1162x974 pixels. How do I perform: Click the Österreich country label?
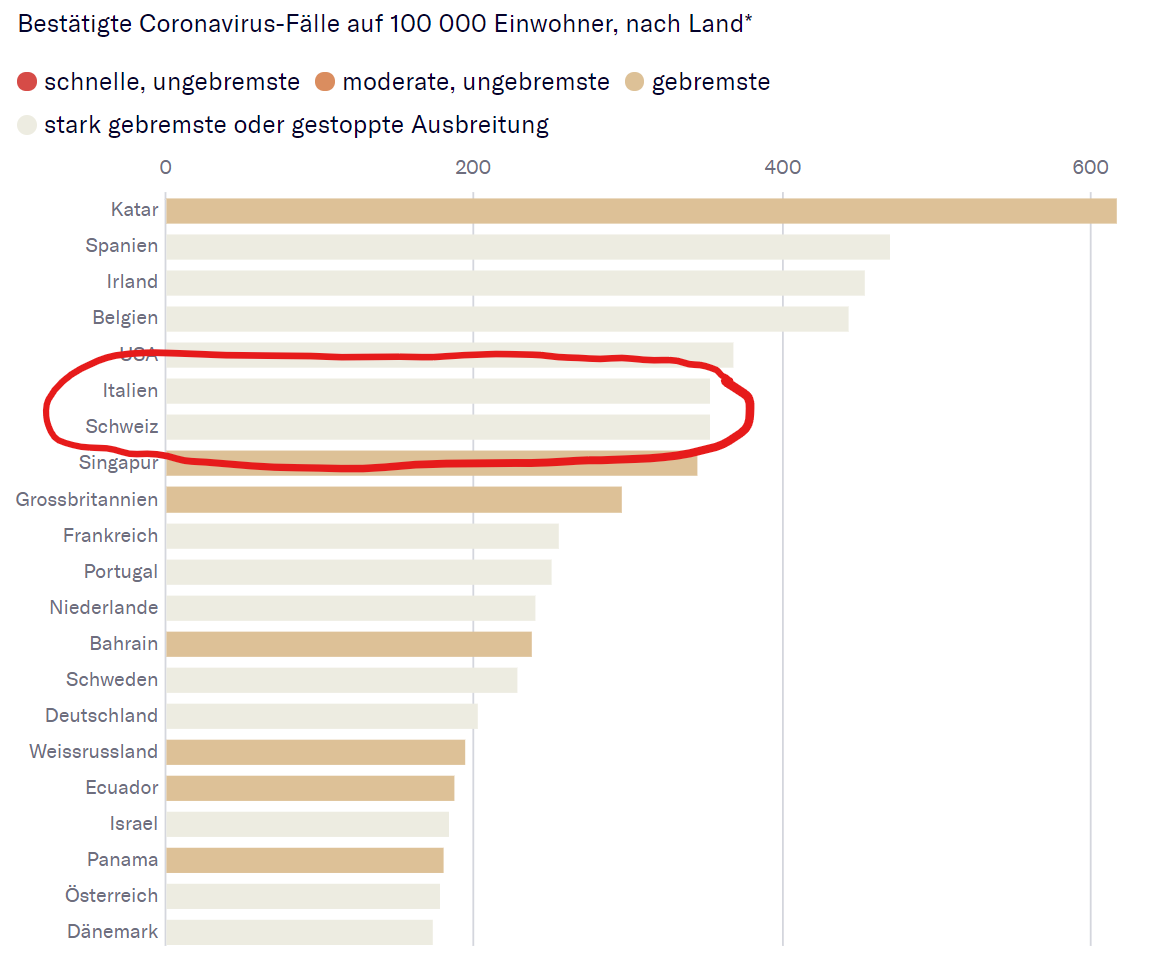[x=112, y=895]
